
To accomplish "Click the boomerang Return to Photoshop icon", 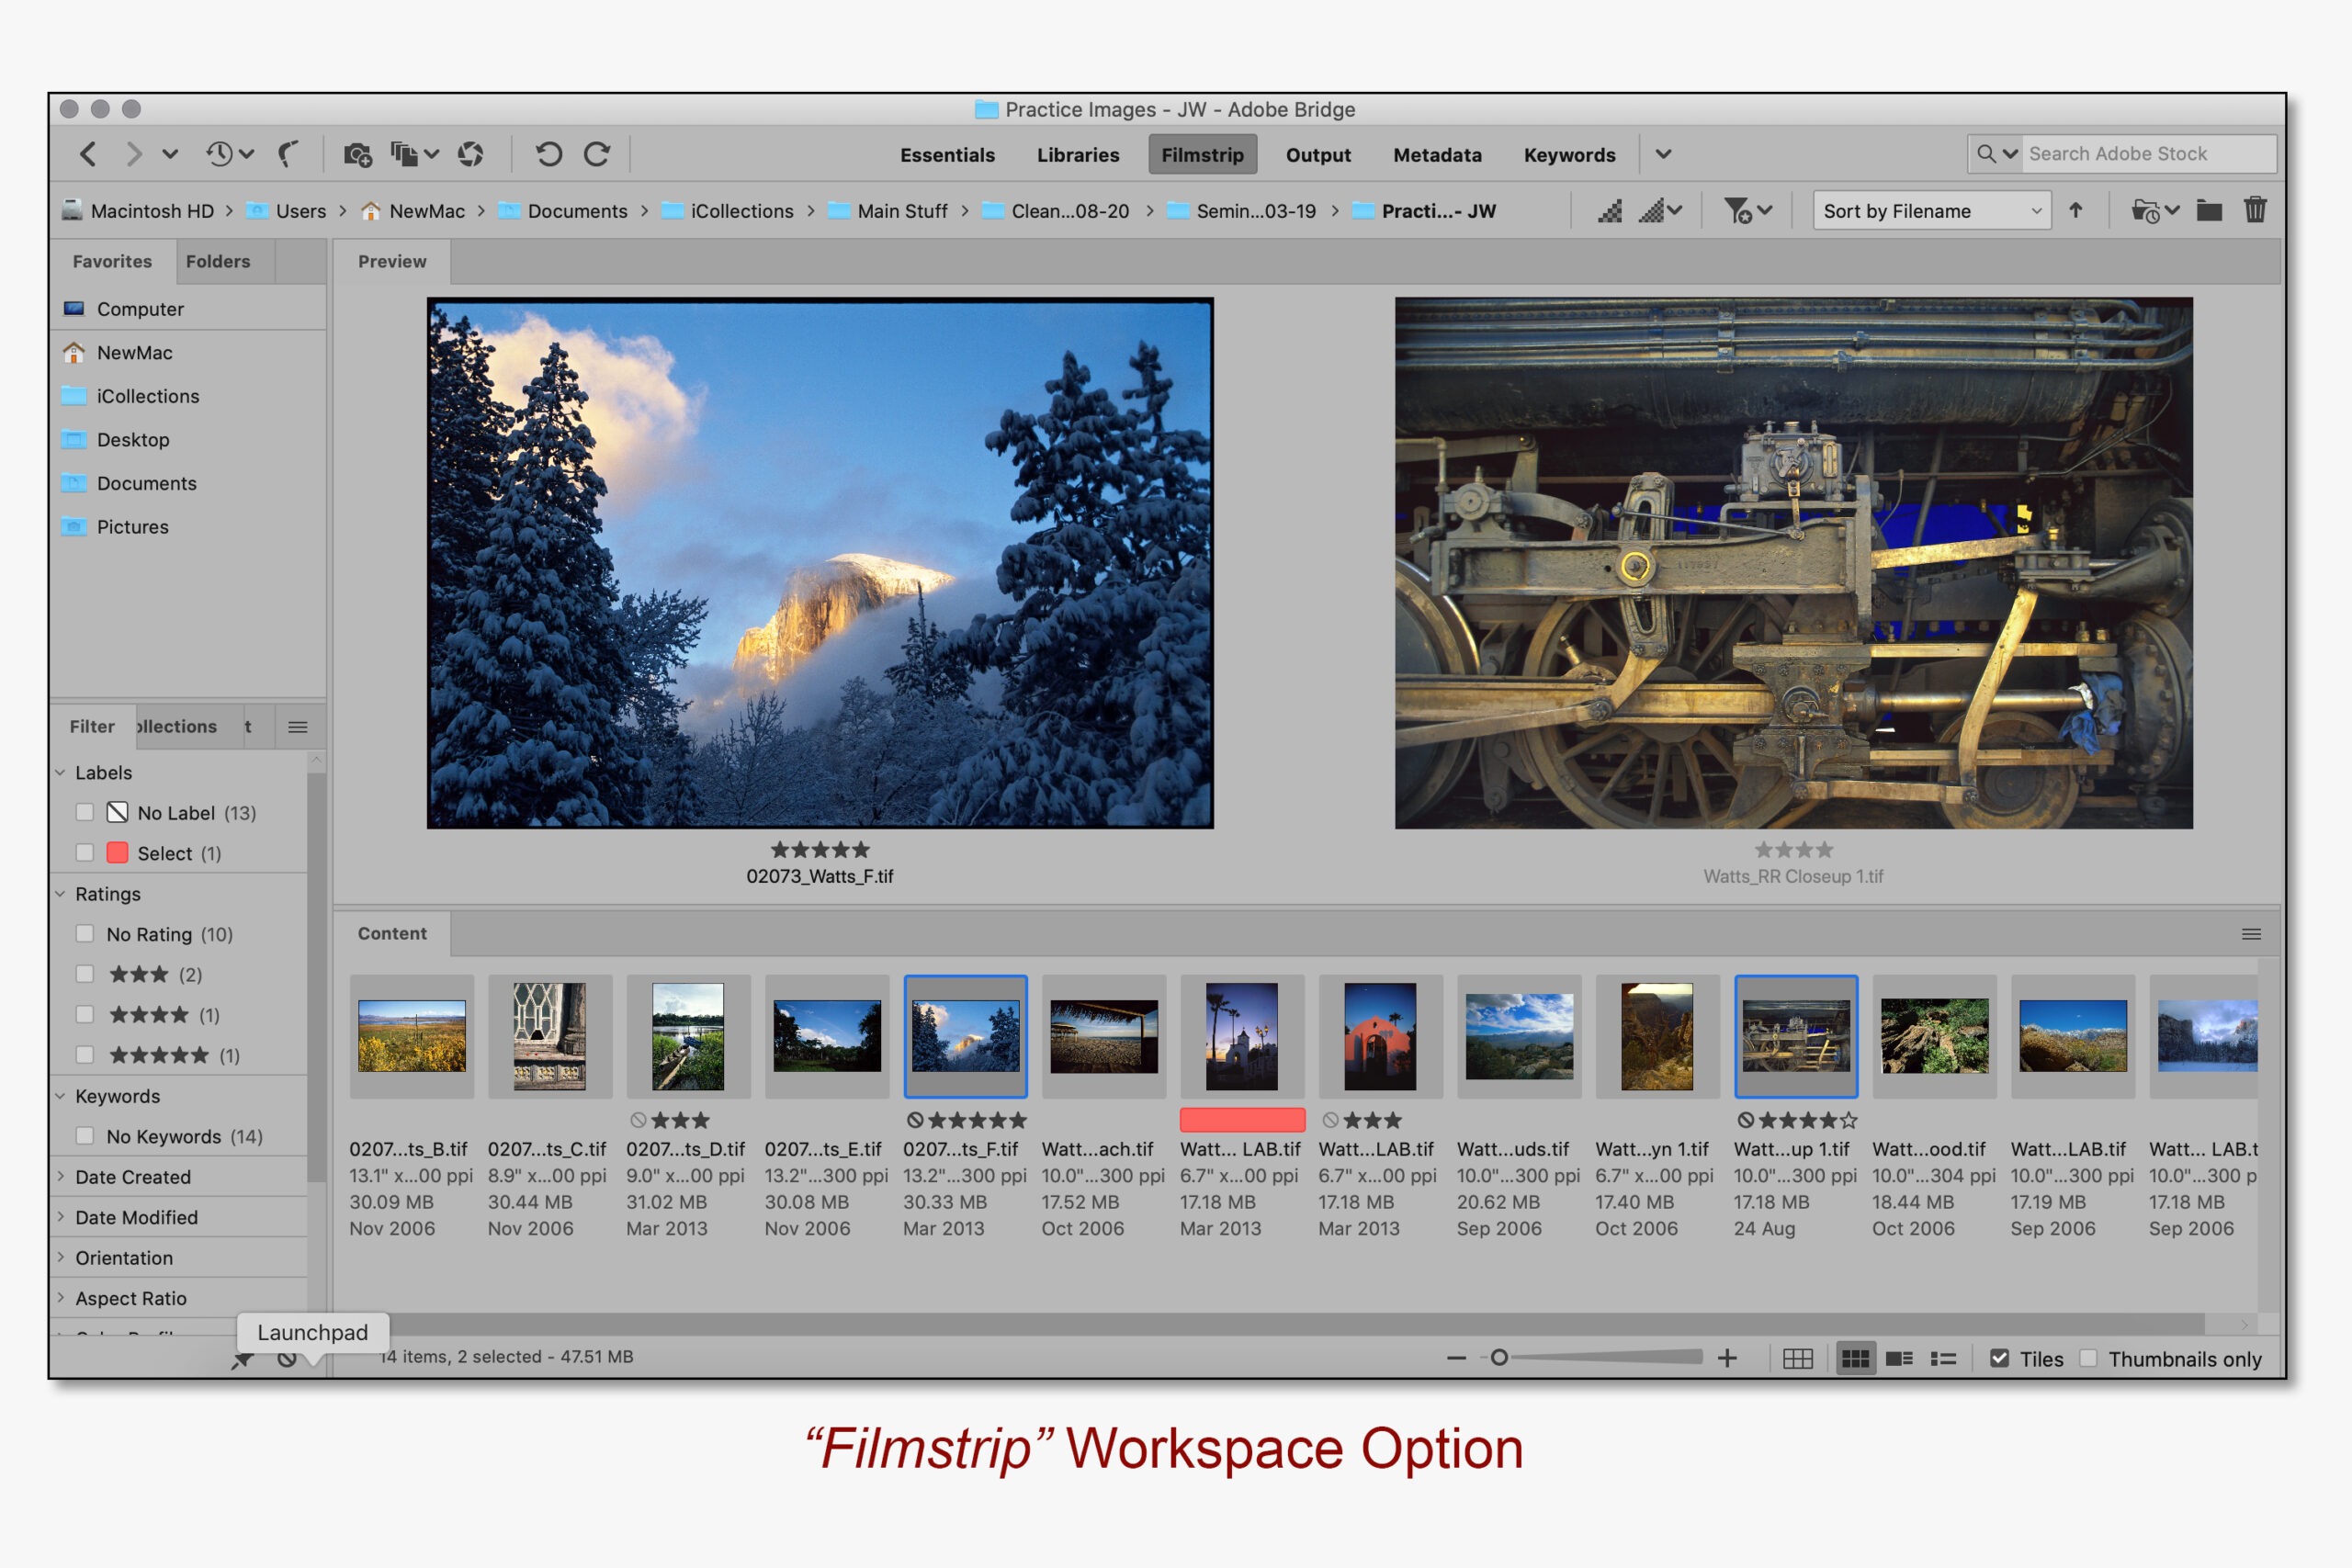I will [288, 155].
